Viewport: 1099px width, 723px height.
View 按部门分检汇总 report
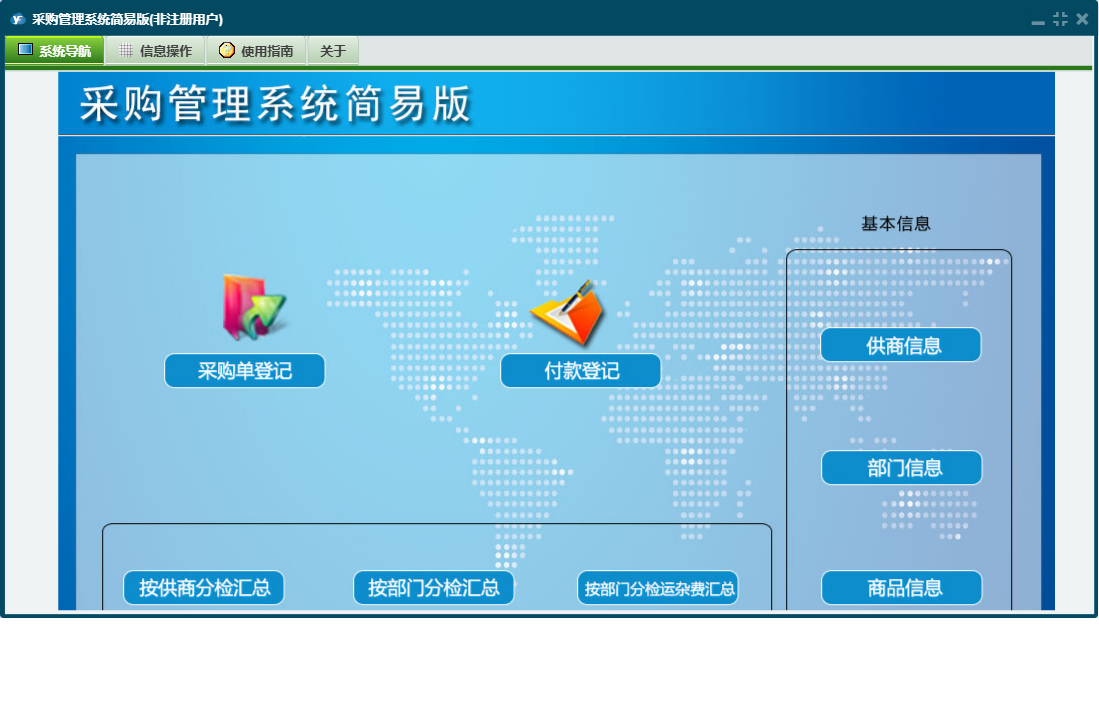[434, 588]
